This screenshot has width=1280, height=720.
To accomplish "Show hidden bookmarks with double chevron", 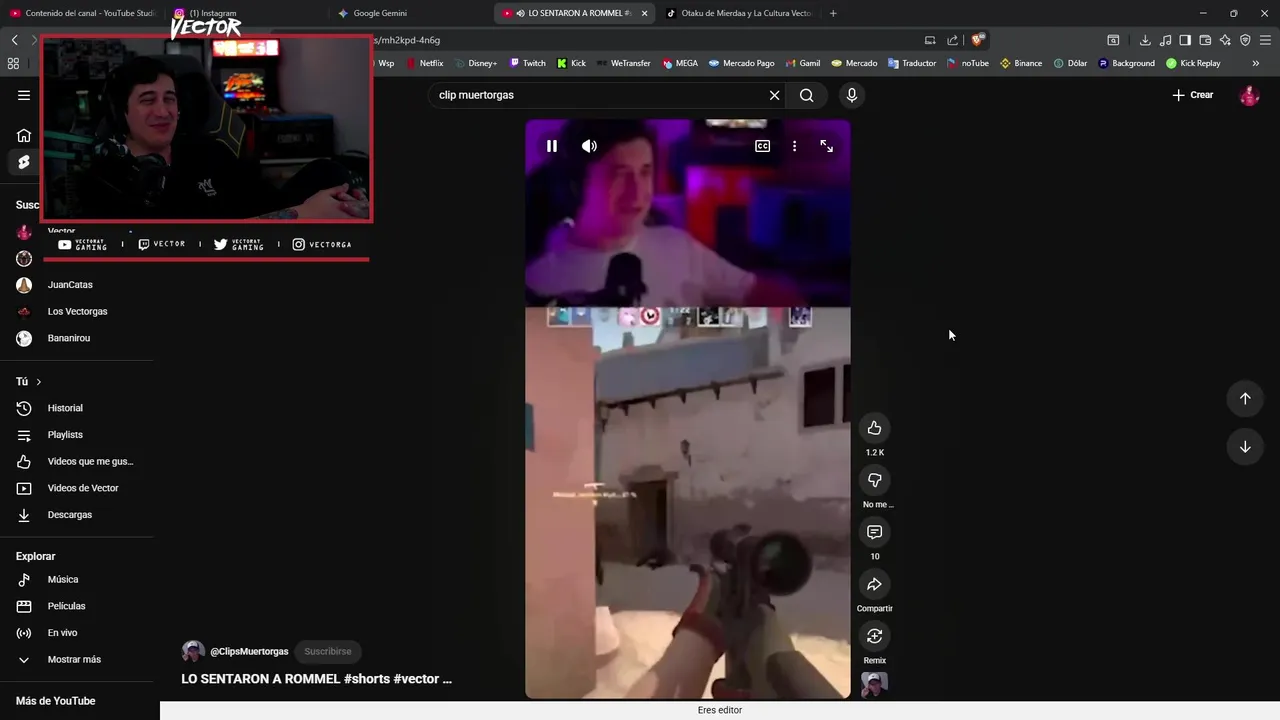I will 1255,63.
